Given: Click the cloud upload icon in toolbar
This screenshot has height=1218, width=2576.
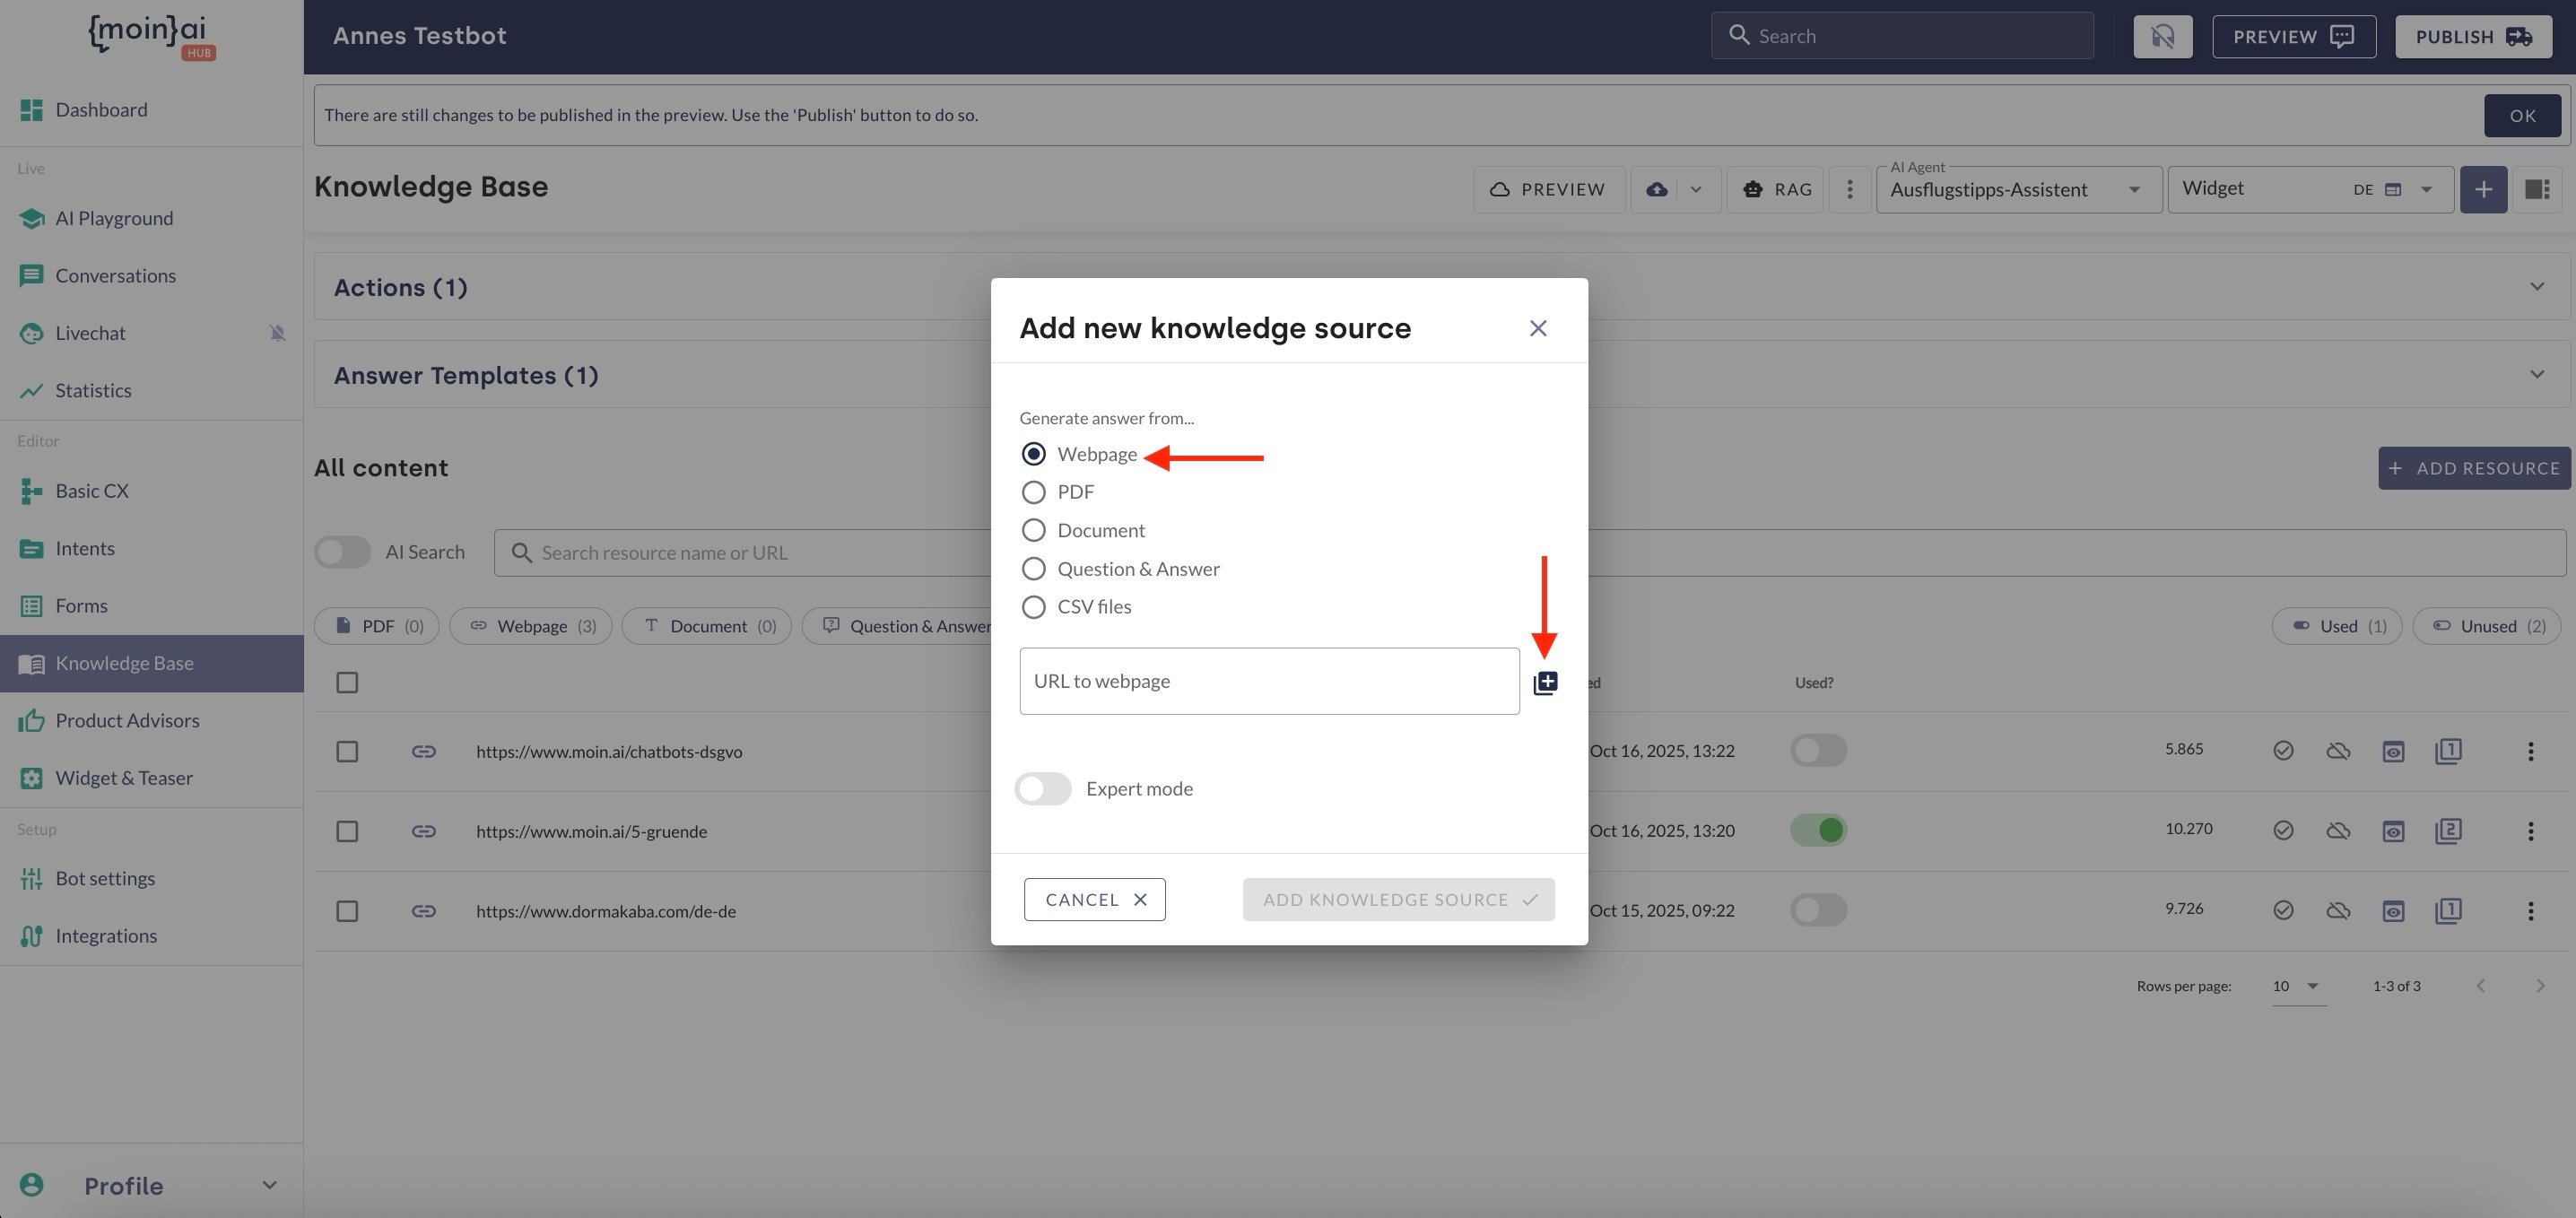Looking at the screenshot, I should pyautogui.click(x=1657, y=189).
